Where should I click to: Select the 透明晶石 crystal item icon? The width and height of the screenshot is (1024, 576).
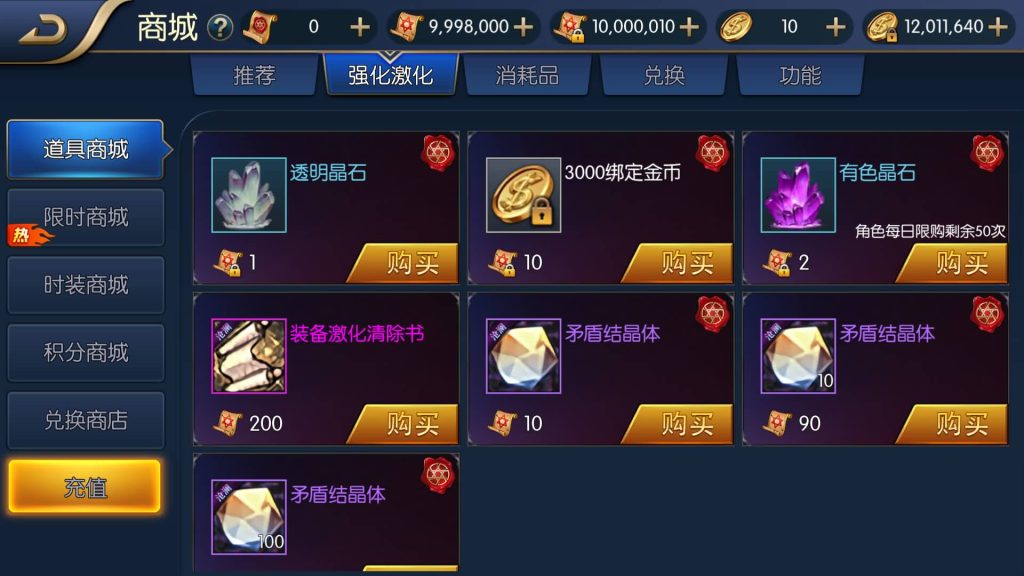[x=249, y=195]
